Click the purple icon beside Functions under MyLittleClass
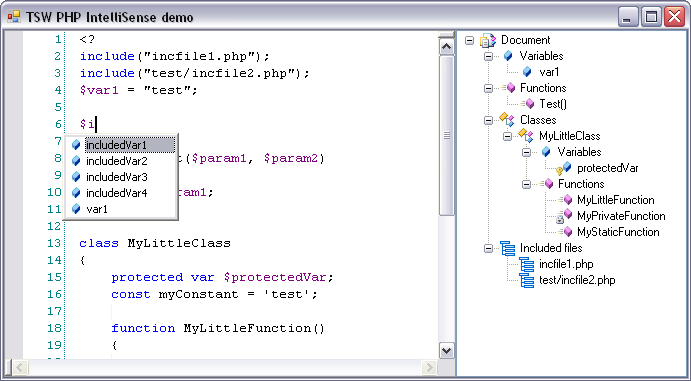This screenshot has width=691, height=381. coord(546,184)
